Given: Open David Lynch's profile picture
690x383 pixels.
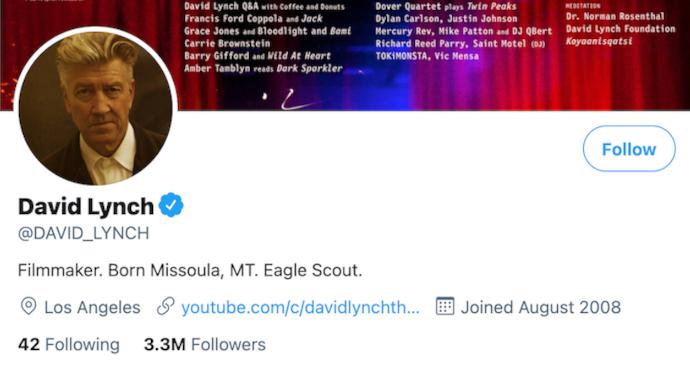Looking at the screenshot, I should click(95, 108).
